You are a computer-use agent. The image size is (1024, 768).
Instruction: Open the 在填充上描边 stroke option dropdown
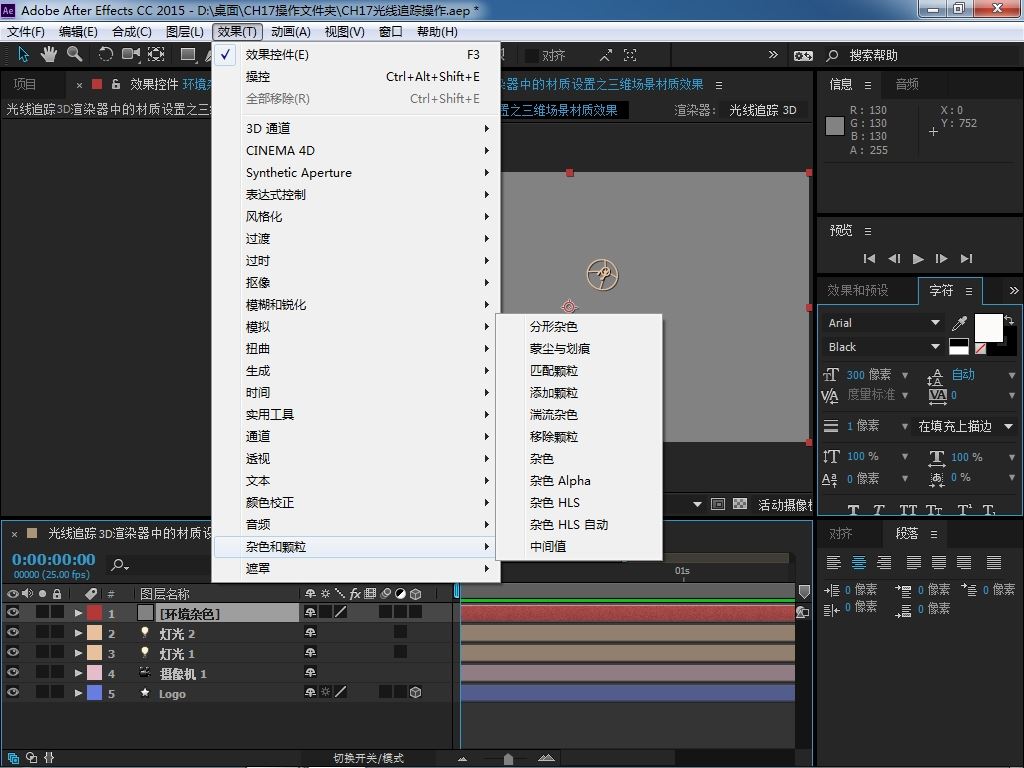(965, 426)
